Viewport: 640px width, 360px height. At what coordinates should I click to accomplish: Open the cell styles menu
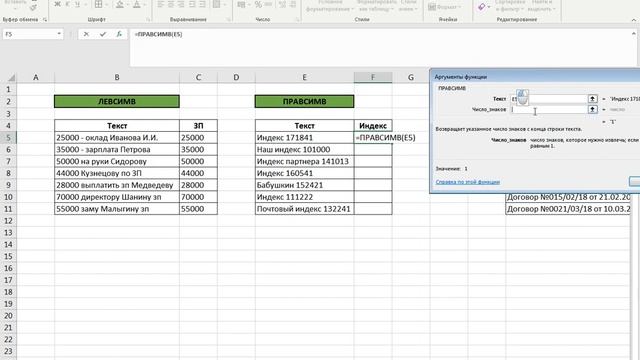[x=408, y=6]
